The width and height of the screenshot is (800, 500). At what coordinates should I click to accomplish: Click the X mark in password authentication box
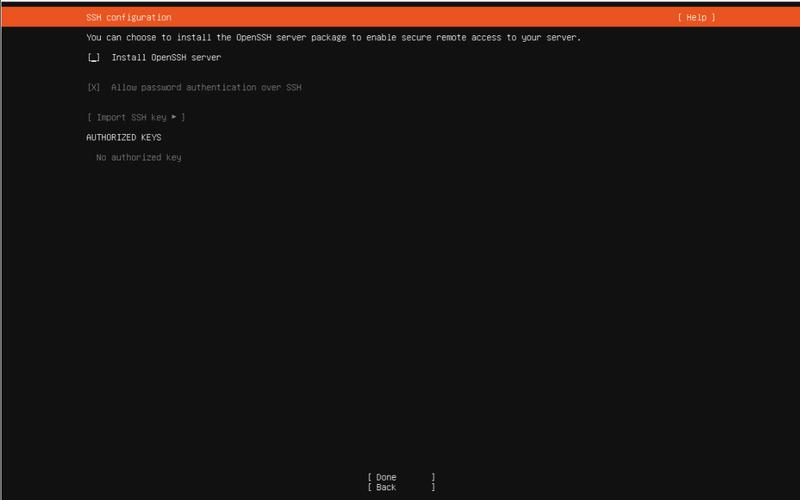tap(94, 88)
